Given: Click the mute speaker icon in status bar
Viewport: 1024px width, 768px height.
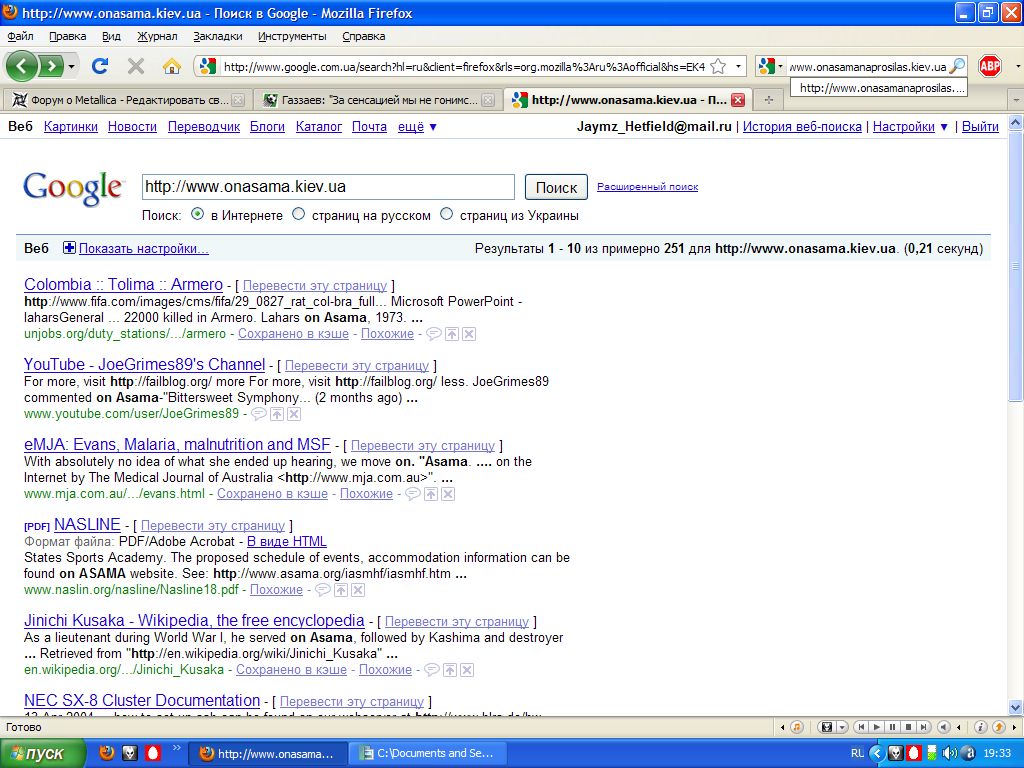Looking at the screenshot, I should pos(943,727).
